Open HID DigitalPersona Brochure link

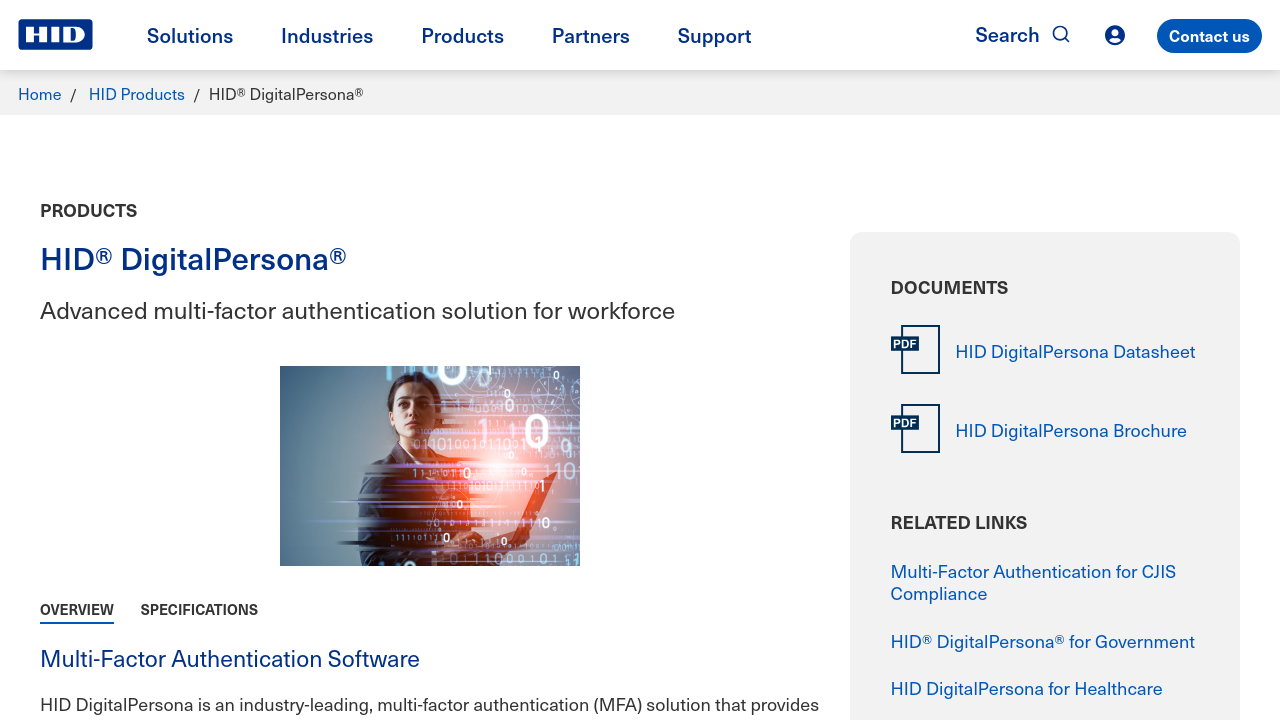(x=1071, y=430)
